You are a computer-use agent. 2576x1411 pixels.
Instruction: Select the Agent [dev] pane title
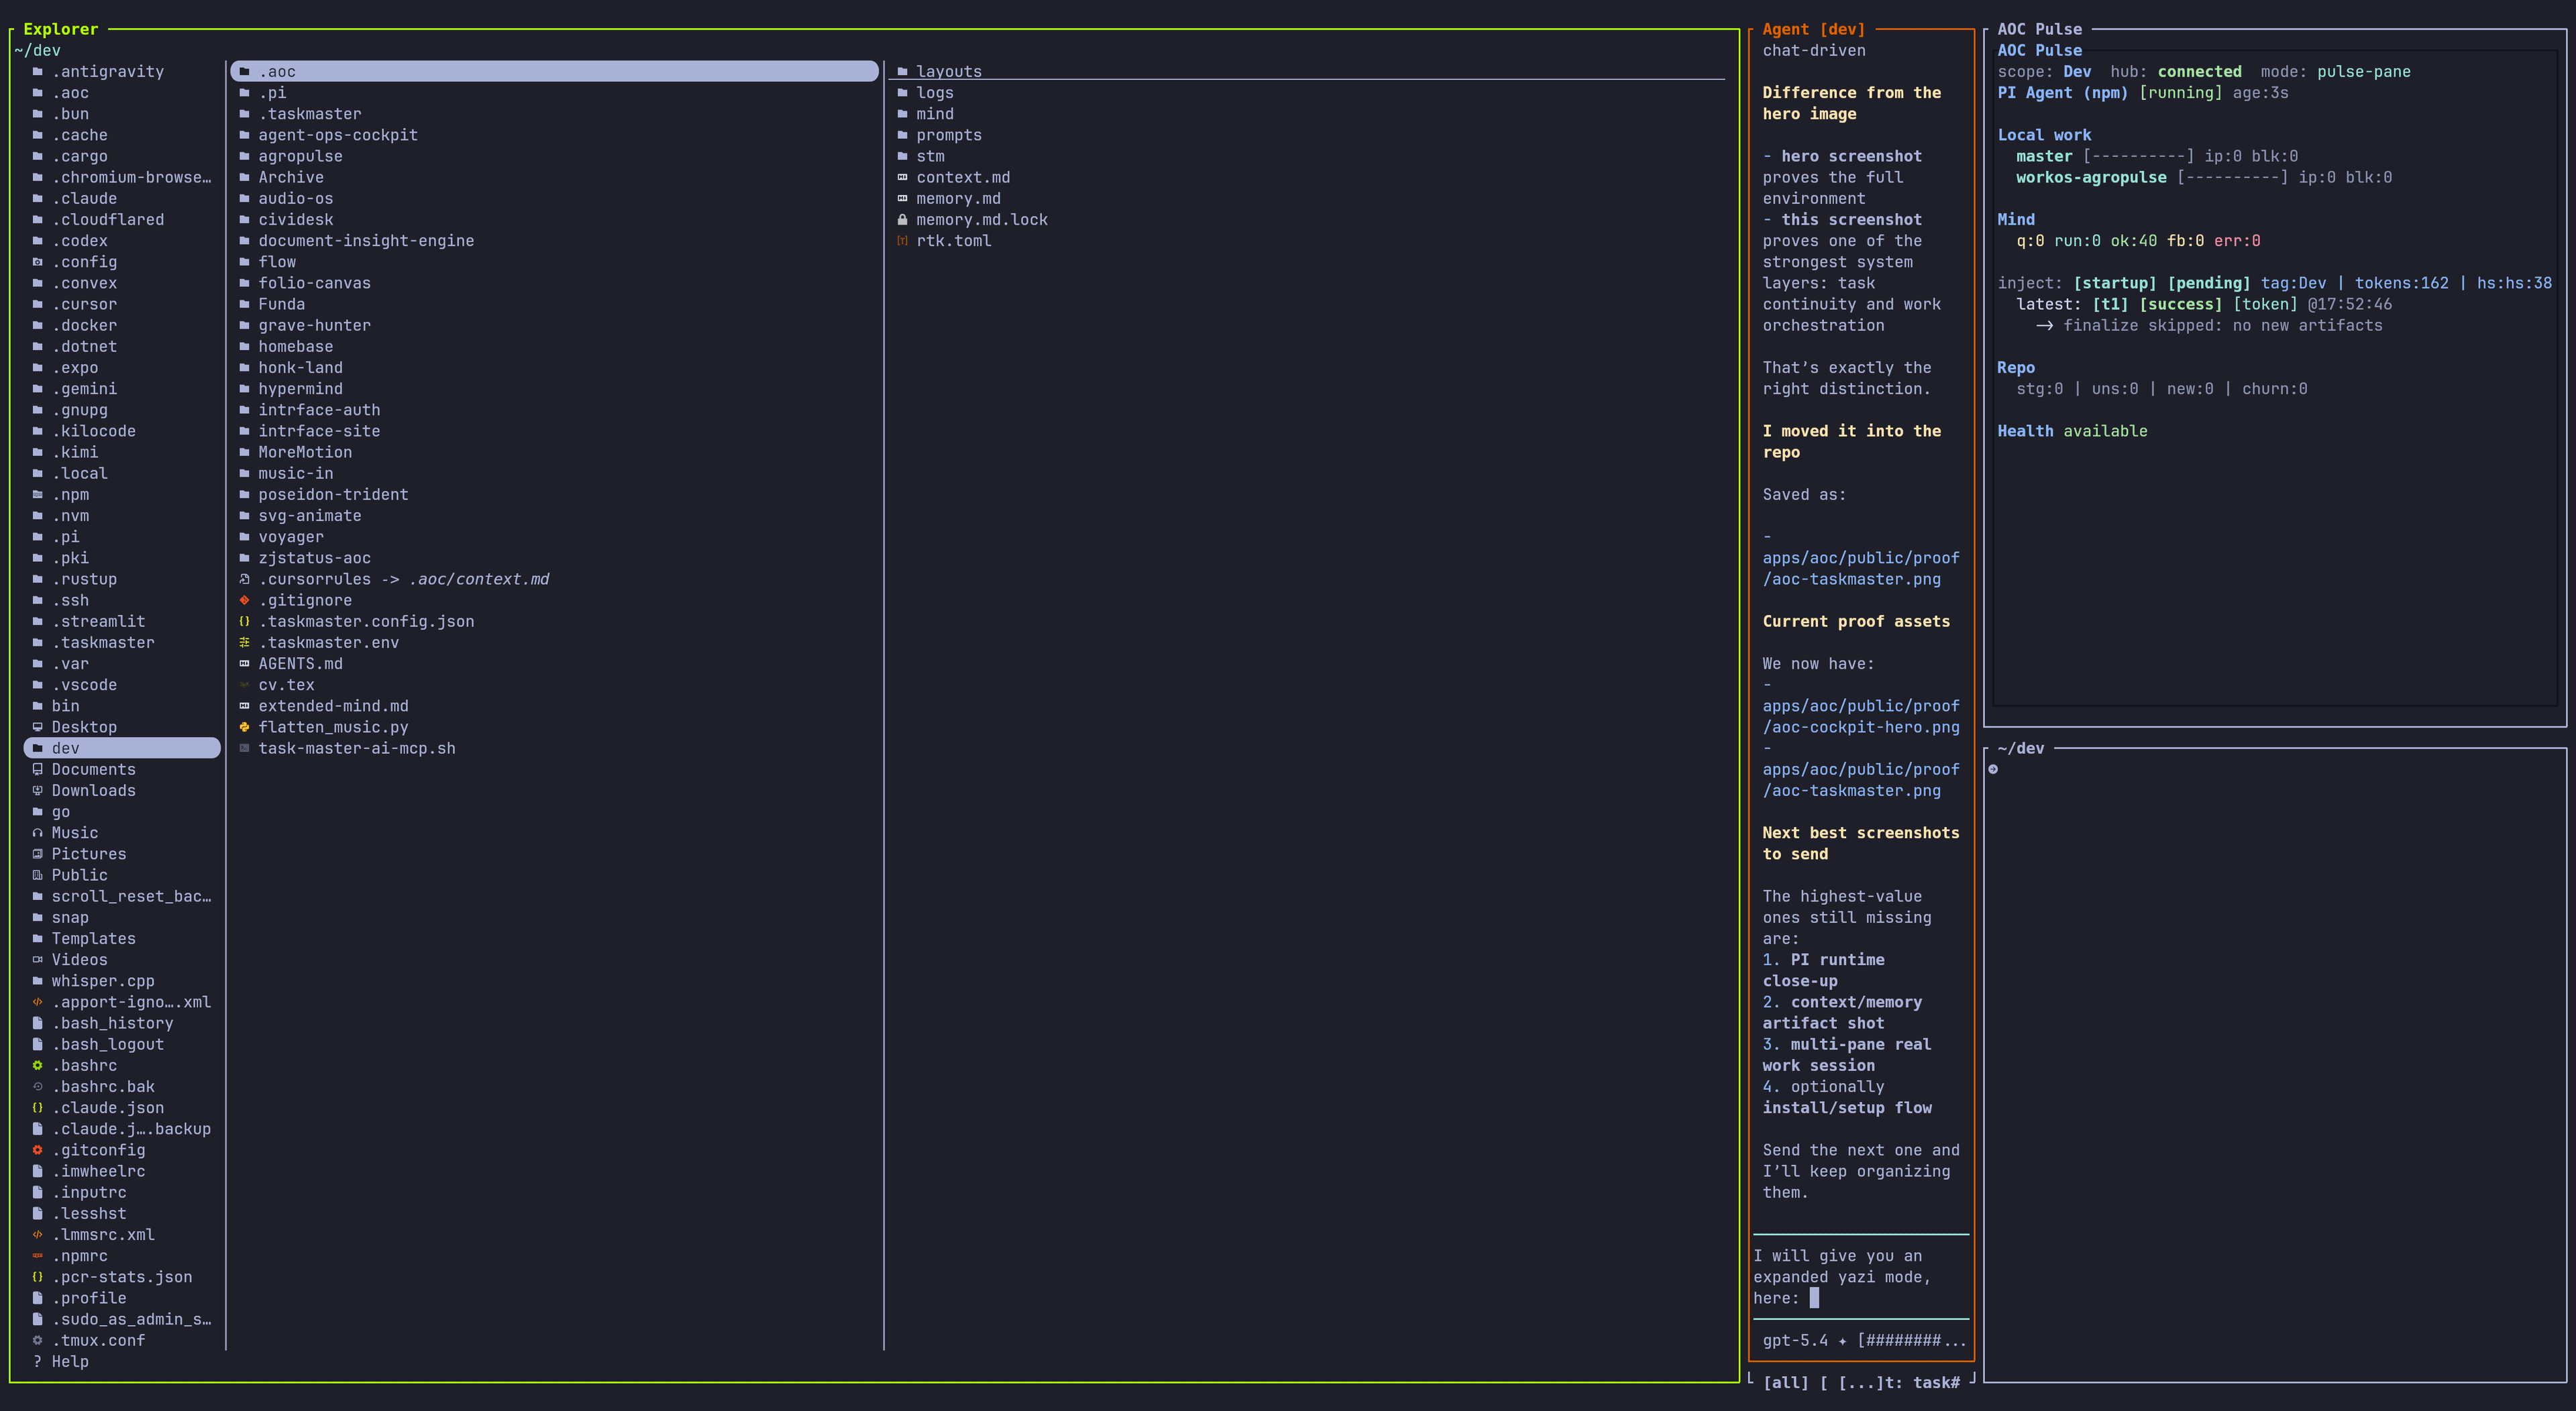1812,29
